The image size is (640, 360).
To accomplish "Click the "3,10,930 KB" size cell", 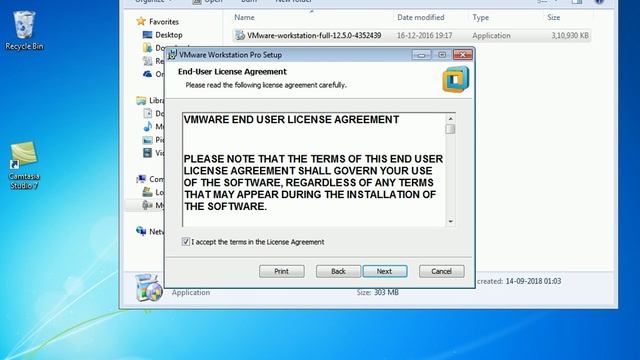I will [570, 36].
